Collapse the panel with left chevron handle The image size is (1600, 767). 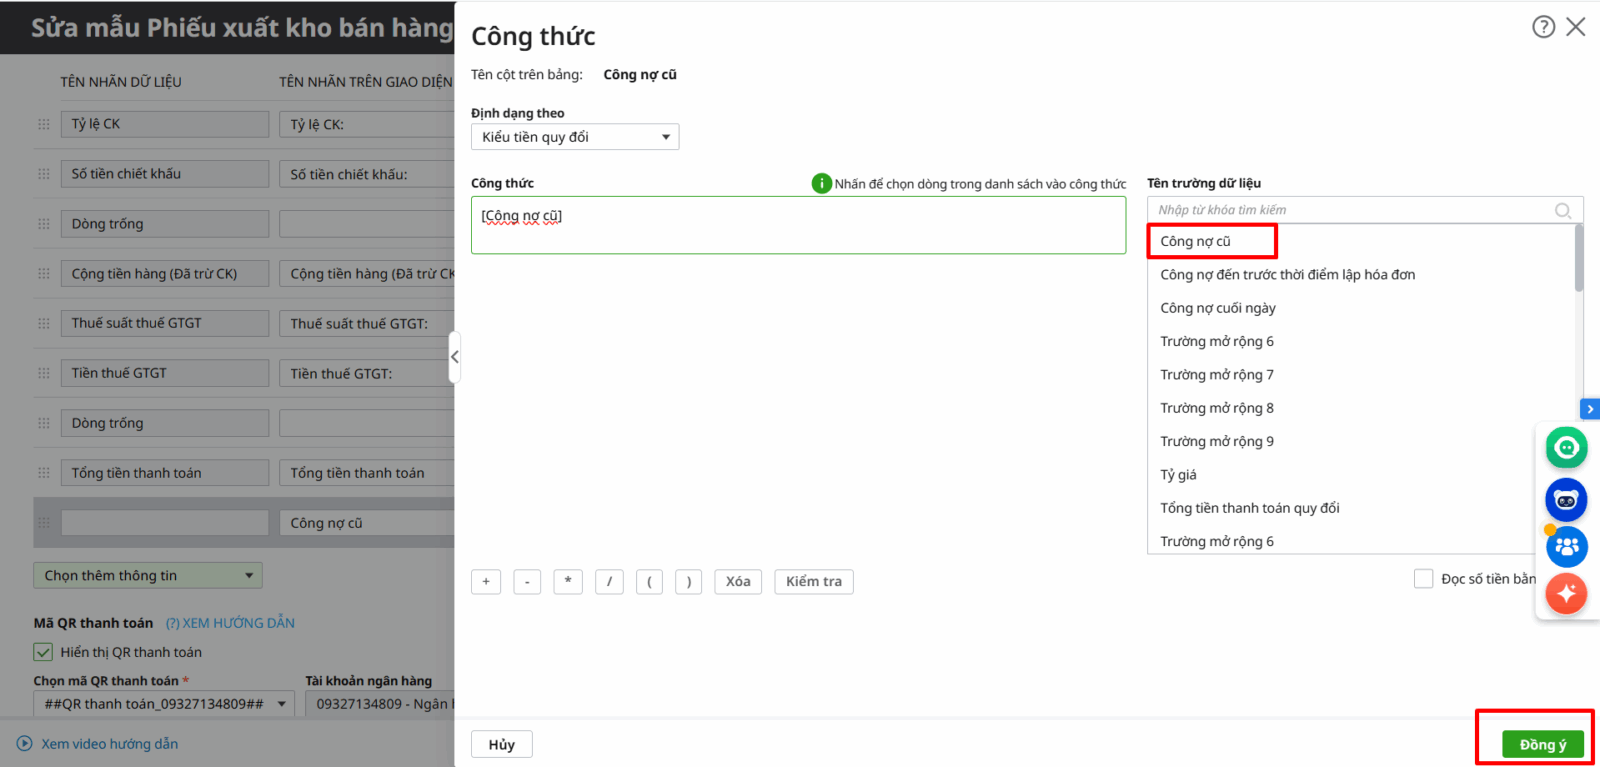click(x=455, y=357)
